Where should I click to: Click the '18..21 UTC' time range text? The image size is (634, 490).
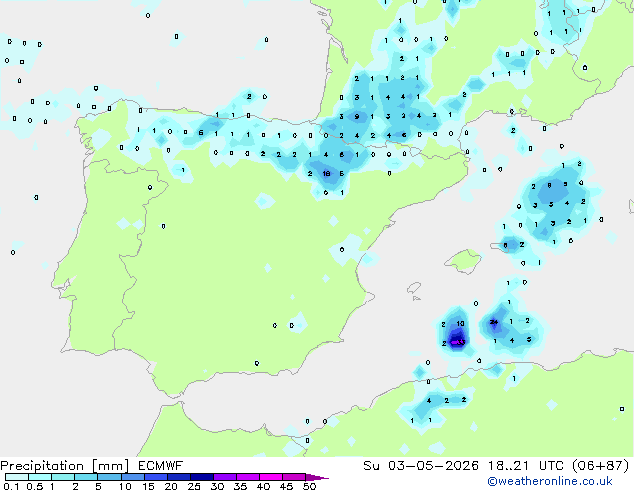[526, 466]
